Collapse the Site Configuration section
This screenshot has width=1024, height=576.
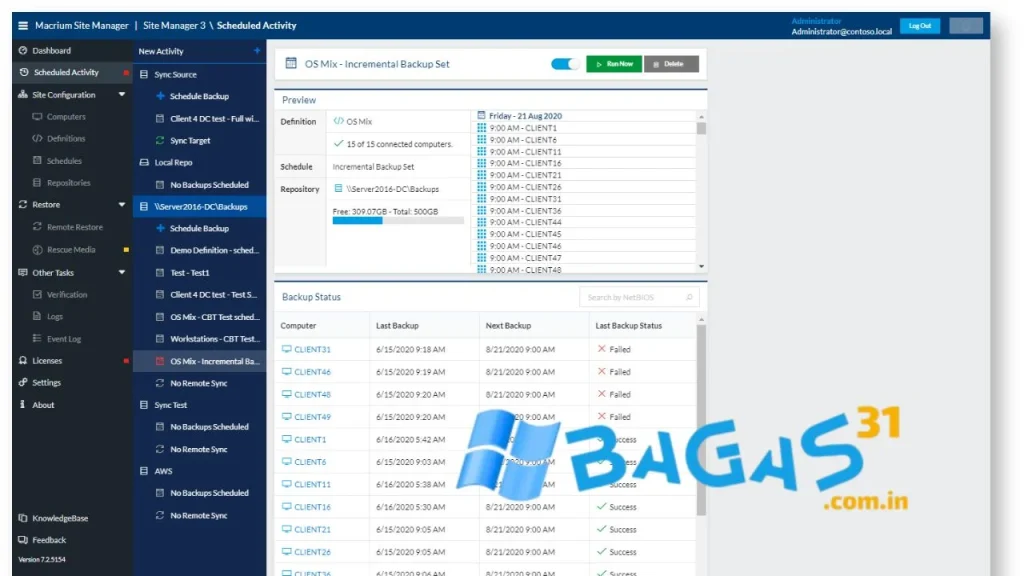coord(122,95)
